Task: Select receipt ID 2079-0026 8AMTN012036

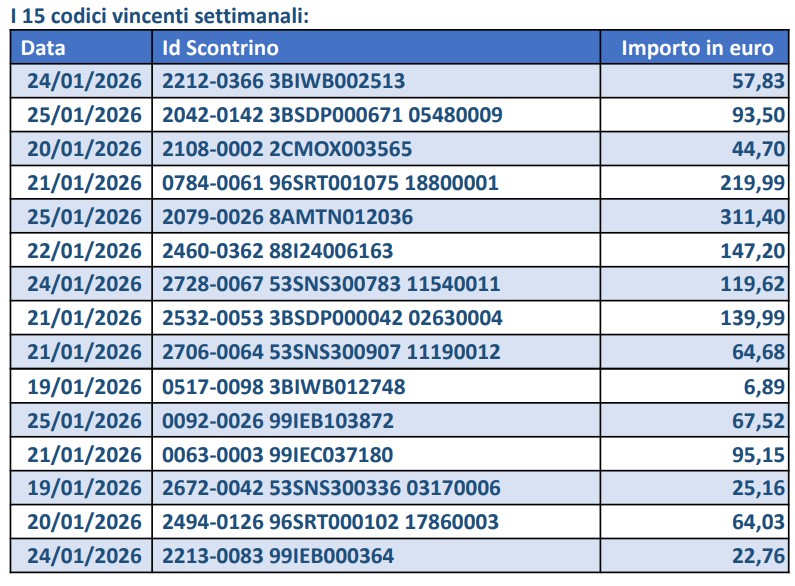Action: 287,217
